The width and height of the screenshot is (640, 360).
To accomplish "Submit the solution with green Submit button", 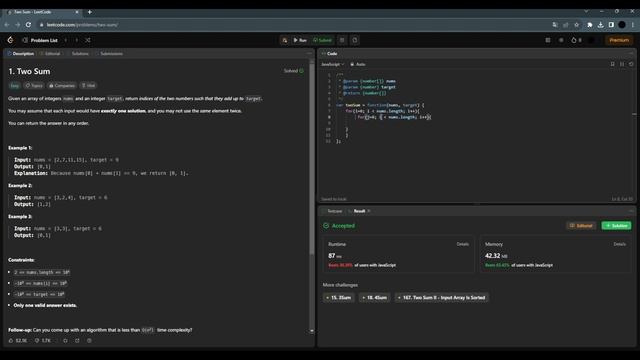I will (322, 40).
